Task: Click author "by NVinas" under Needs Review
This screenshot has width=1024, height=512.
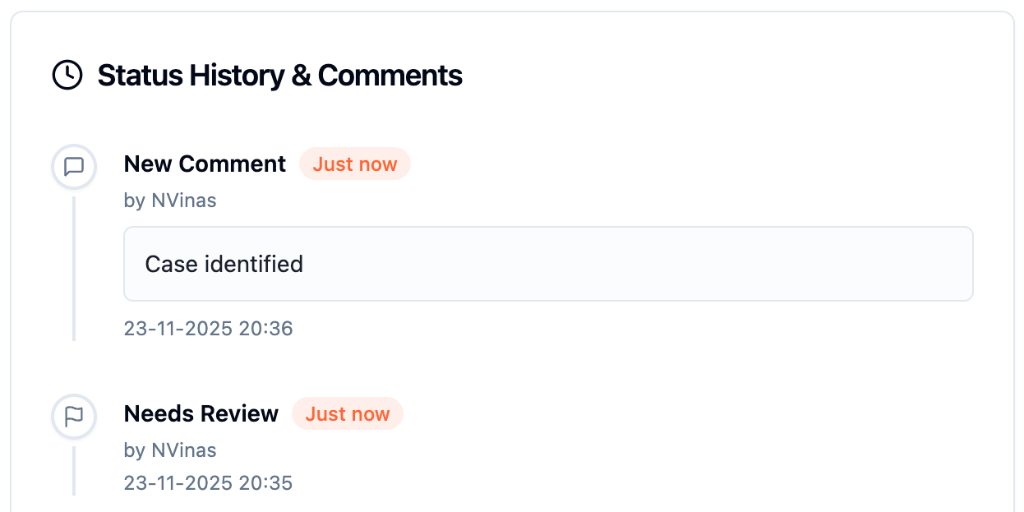Action: [x=170, y=450]
